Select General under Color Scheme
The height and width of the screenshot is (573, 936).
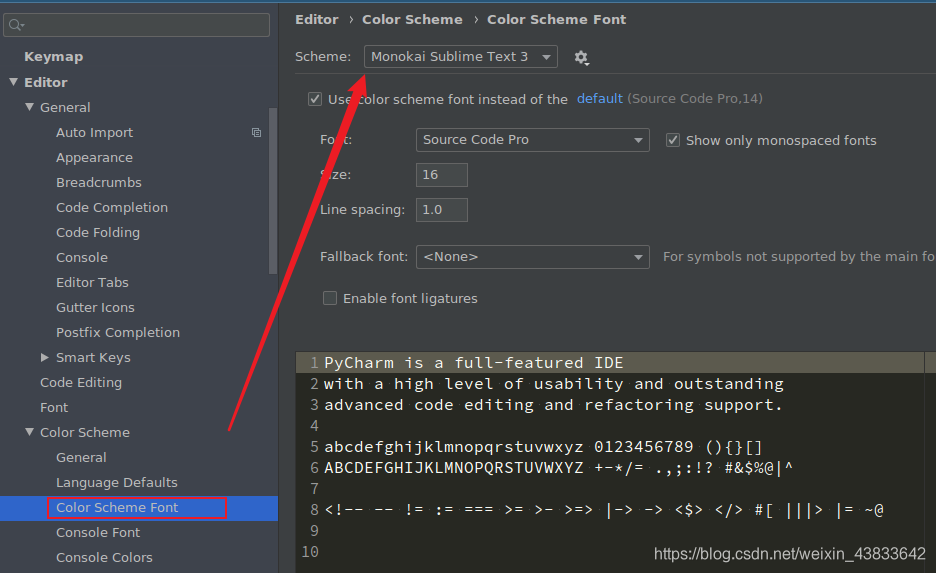[81, 458]
